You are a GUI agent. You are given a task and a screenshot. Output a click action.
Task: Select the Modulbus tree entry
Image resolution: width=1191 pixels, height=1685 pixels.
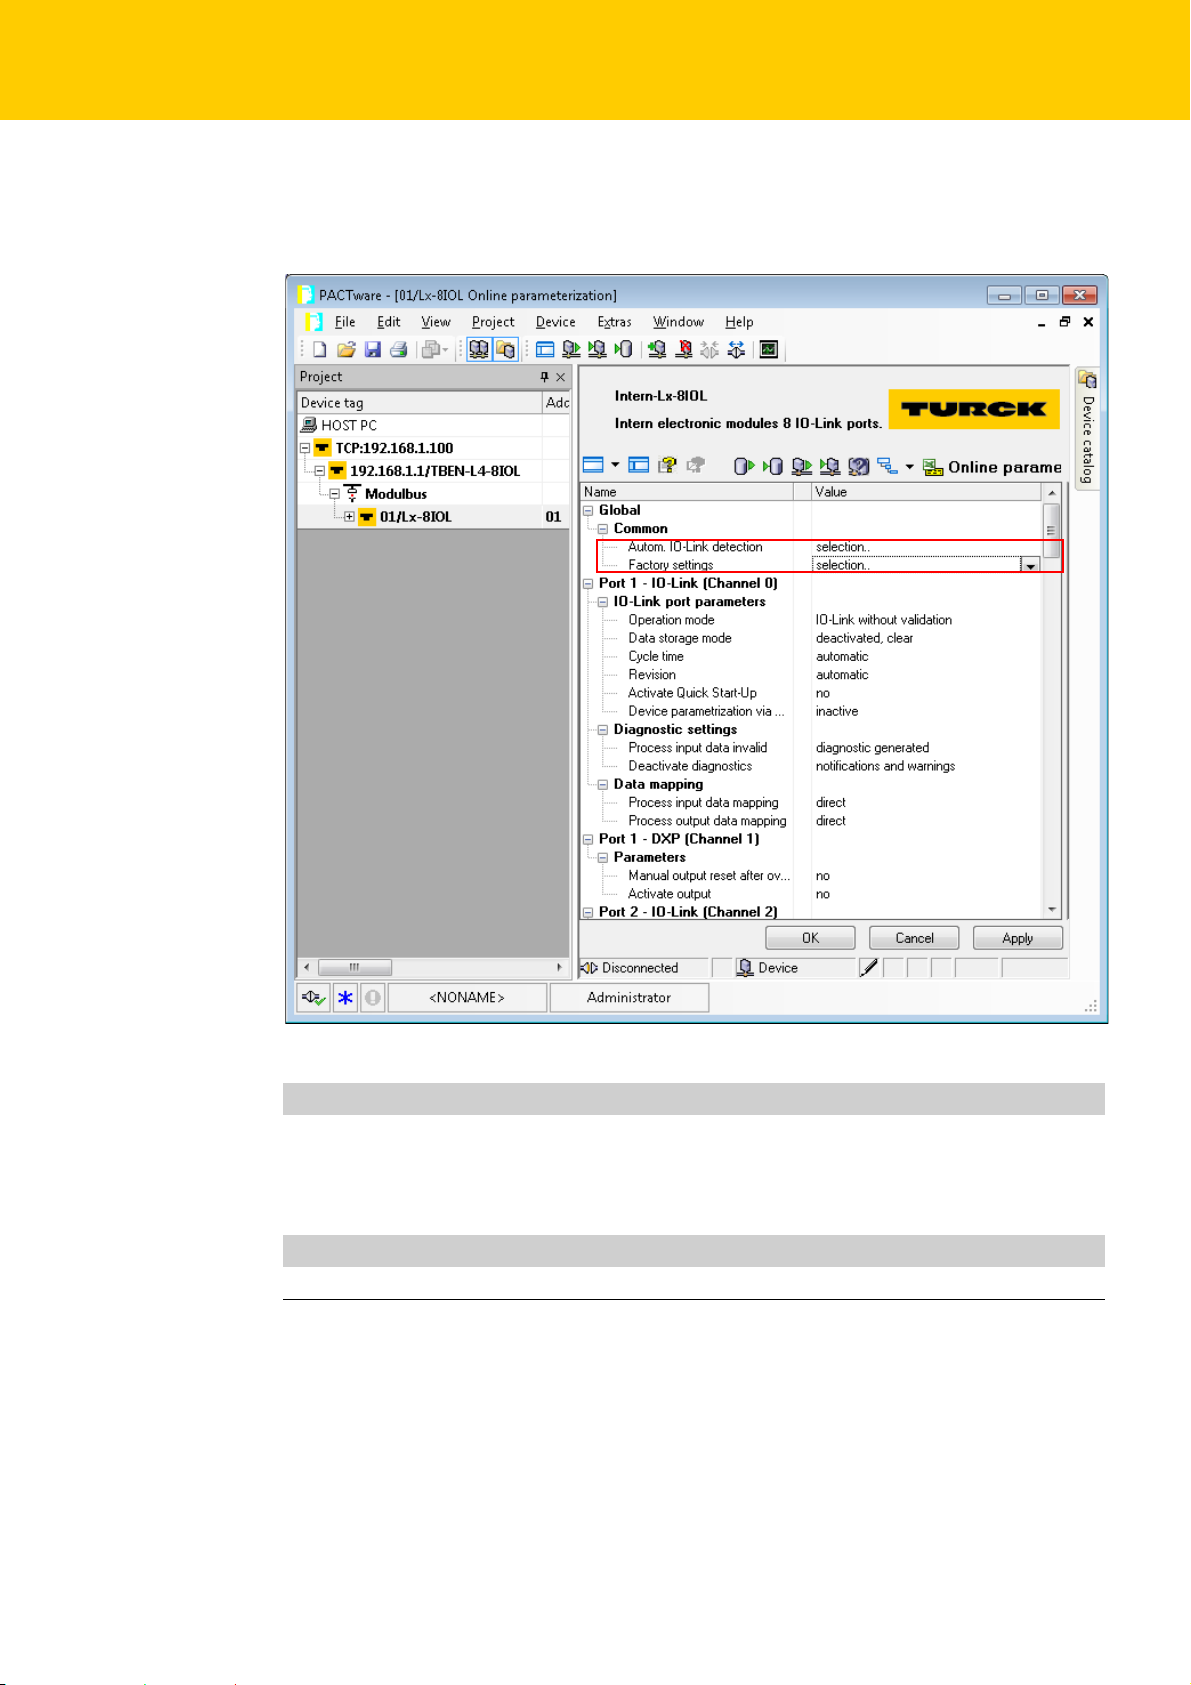(x=395, y=494)
